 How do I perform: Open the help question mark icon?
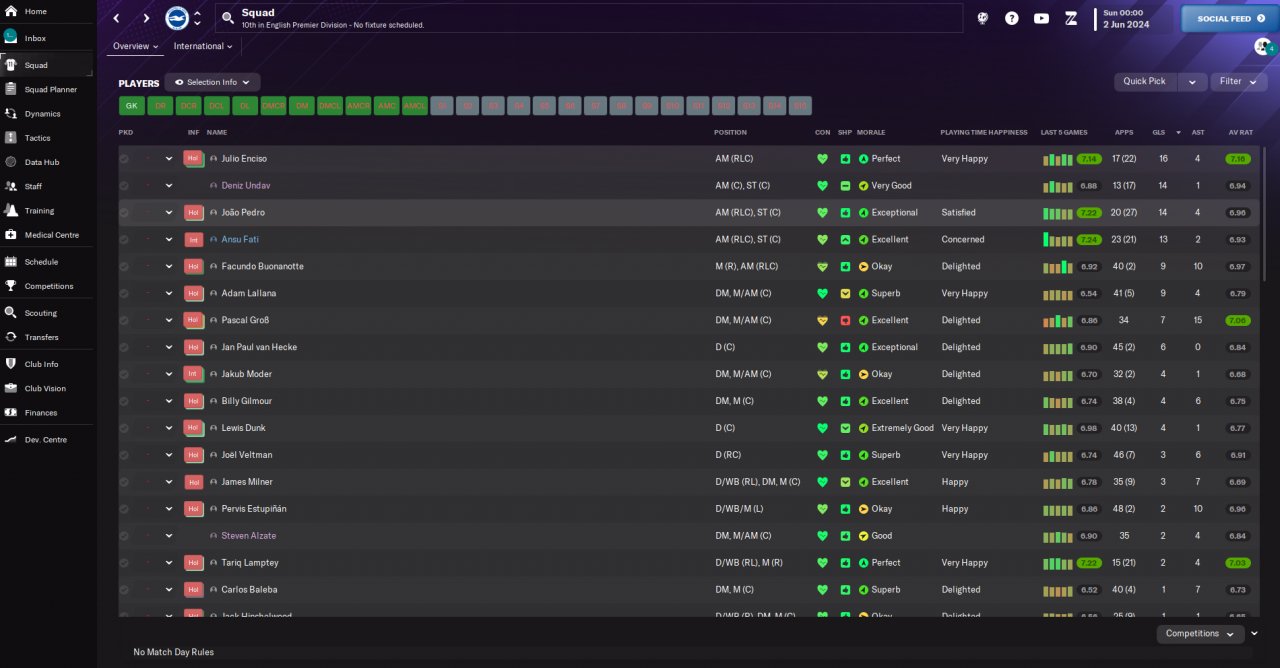pos(1012,18)
